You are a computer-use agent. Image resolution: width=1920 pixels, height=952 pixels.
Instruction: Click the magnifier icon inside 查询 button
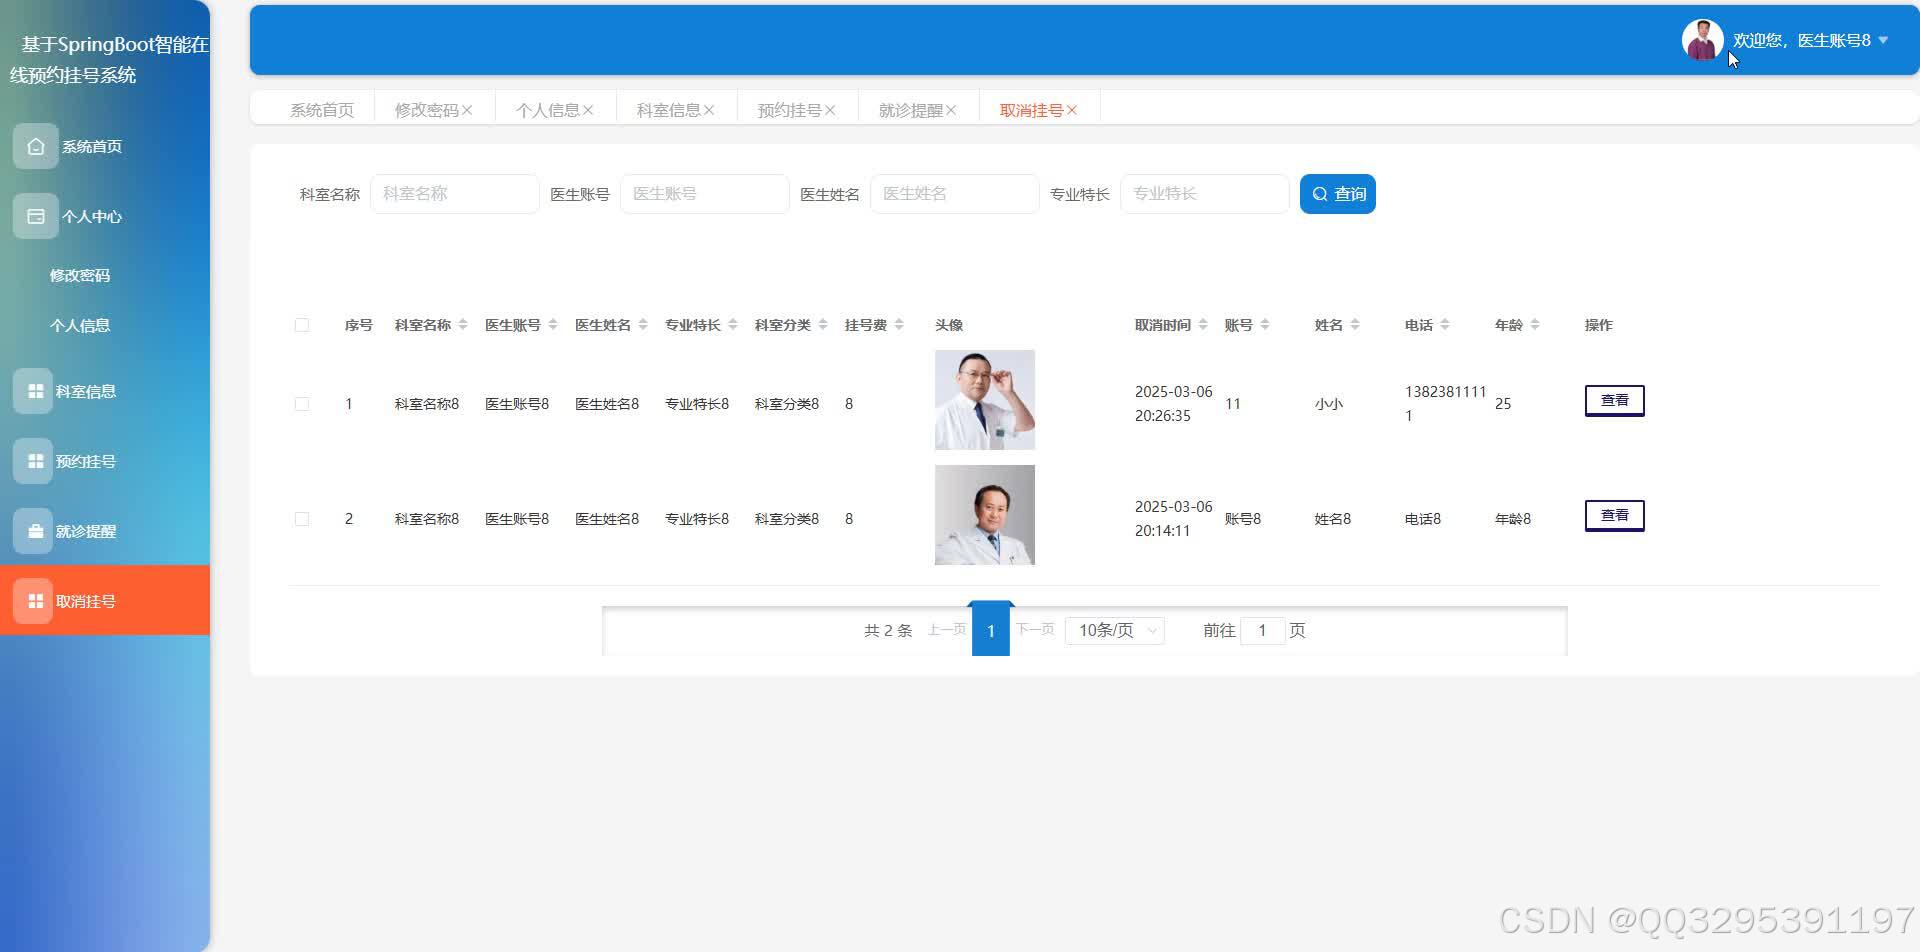point(1320,193)
